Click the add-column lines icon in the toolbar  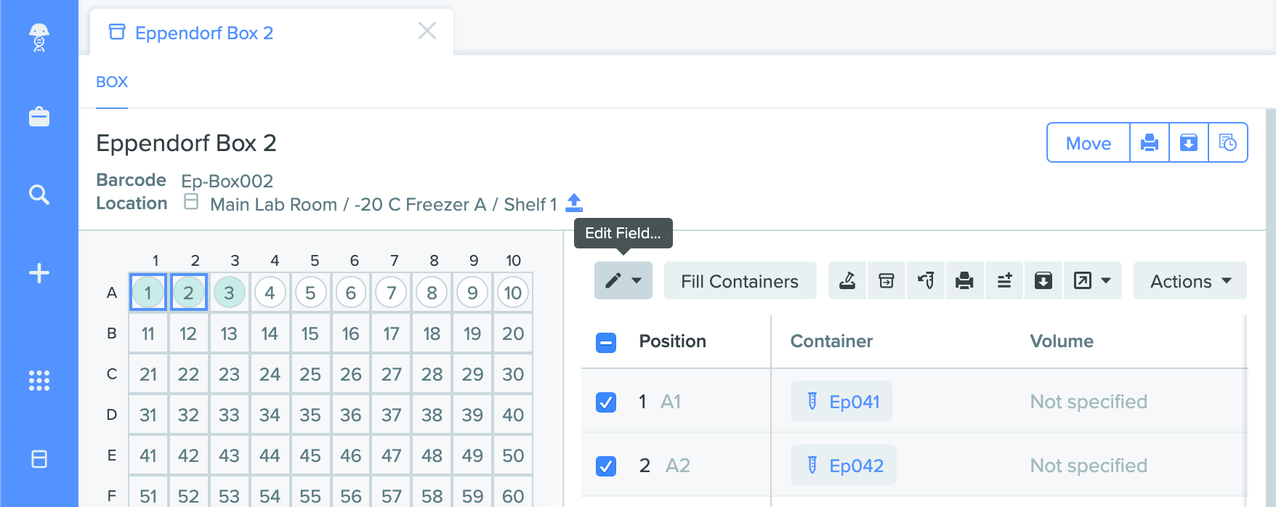pos(1004,281)
